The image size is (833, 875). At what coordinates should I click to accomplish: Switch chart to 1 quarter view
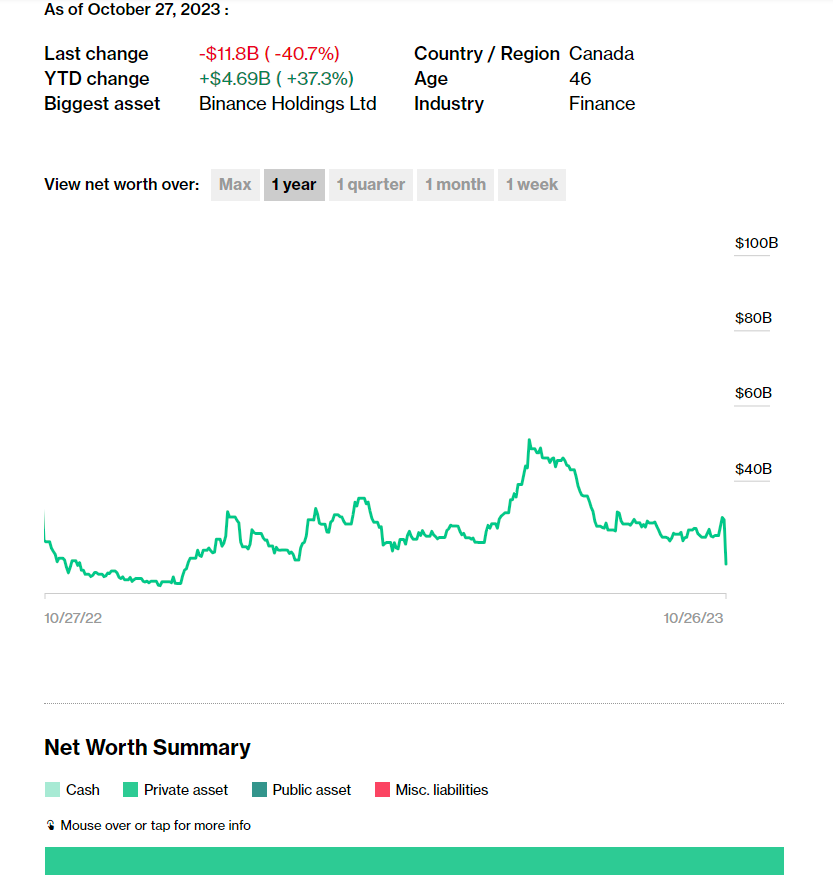(x=370, y=185)
